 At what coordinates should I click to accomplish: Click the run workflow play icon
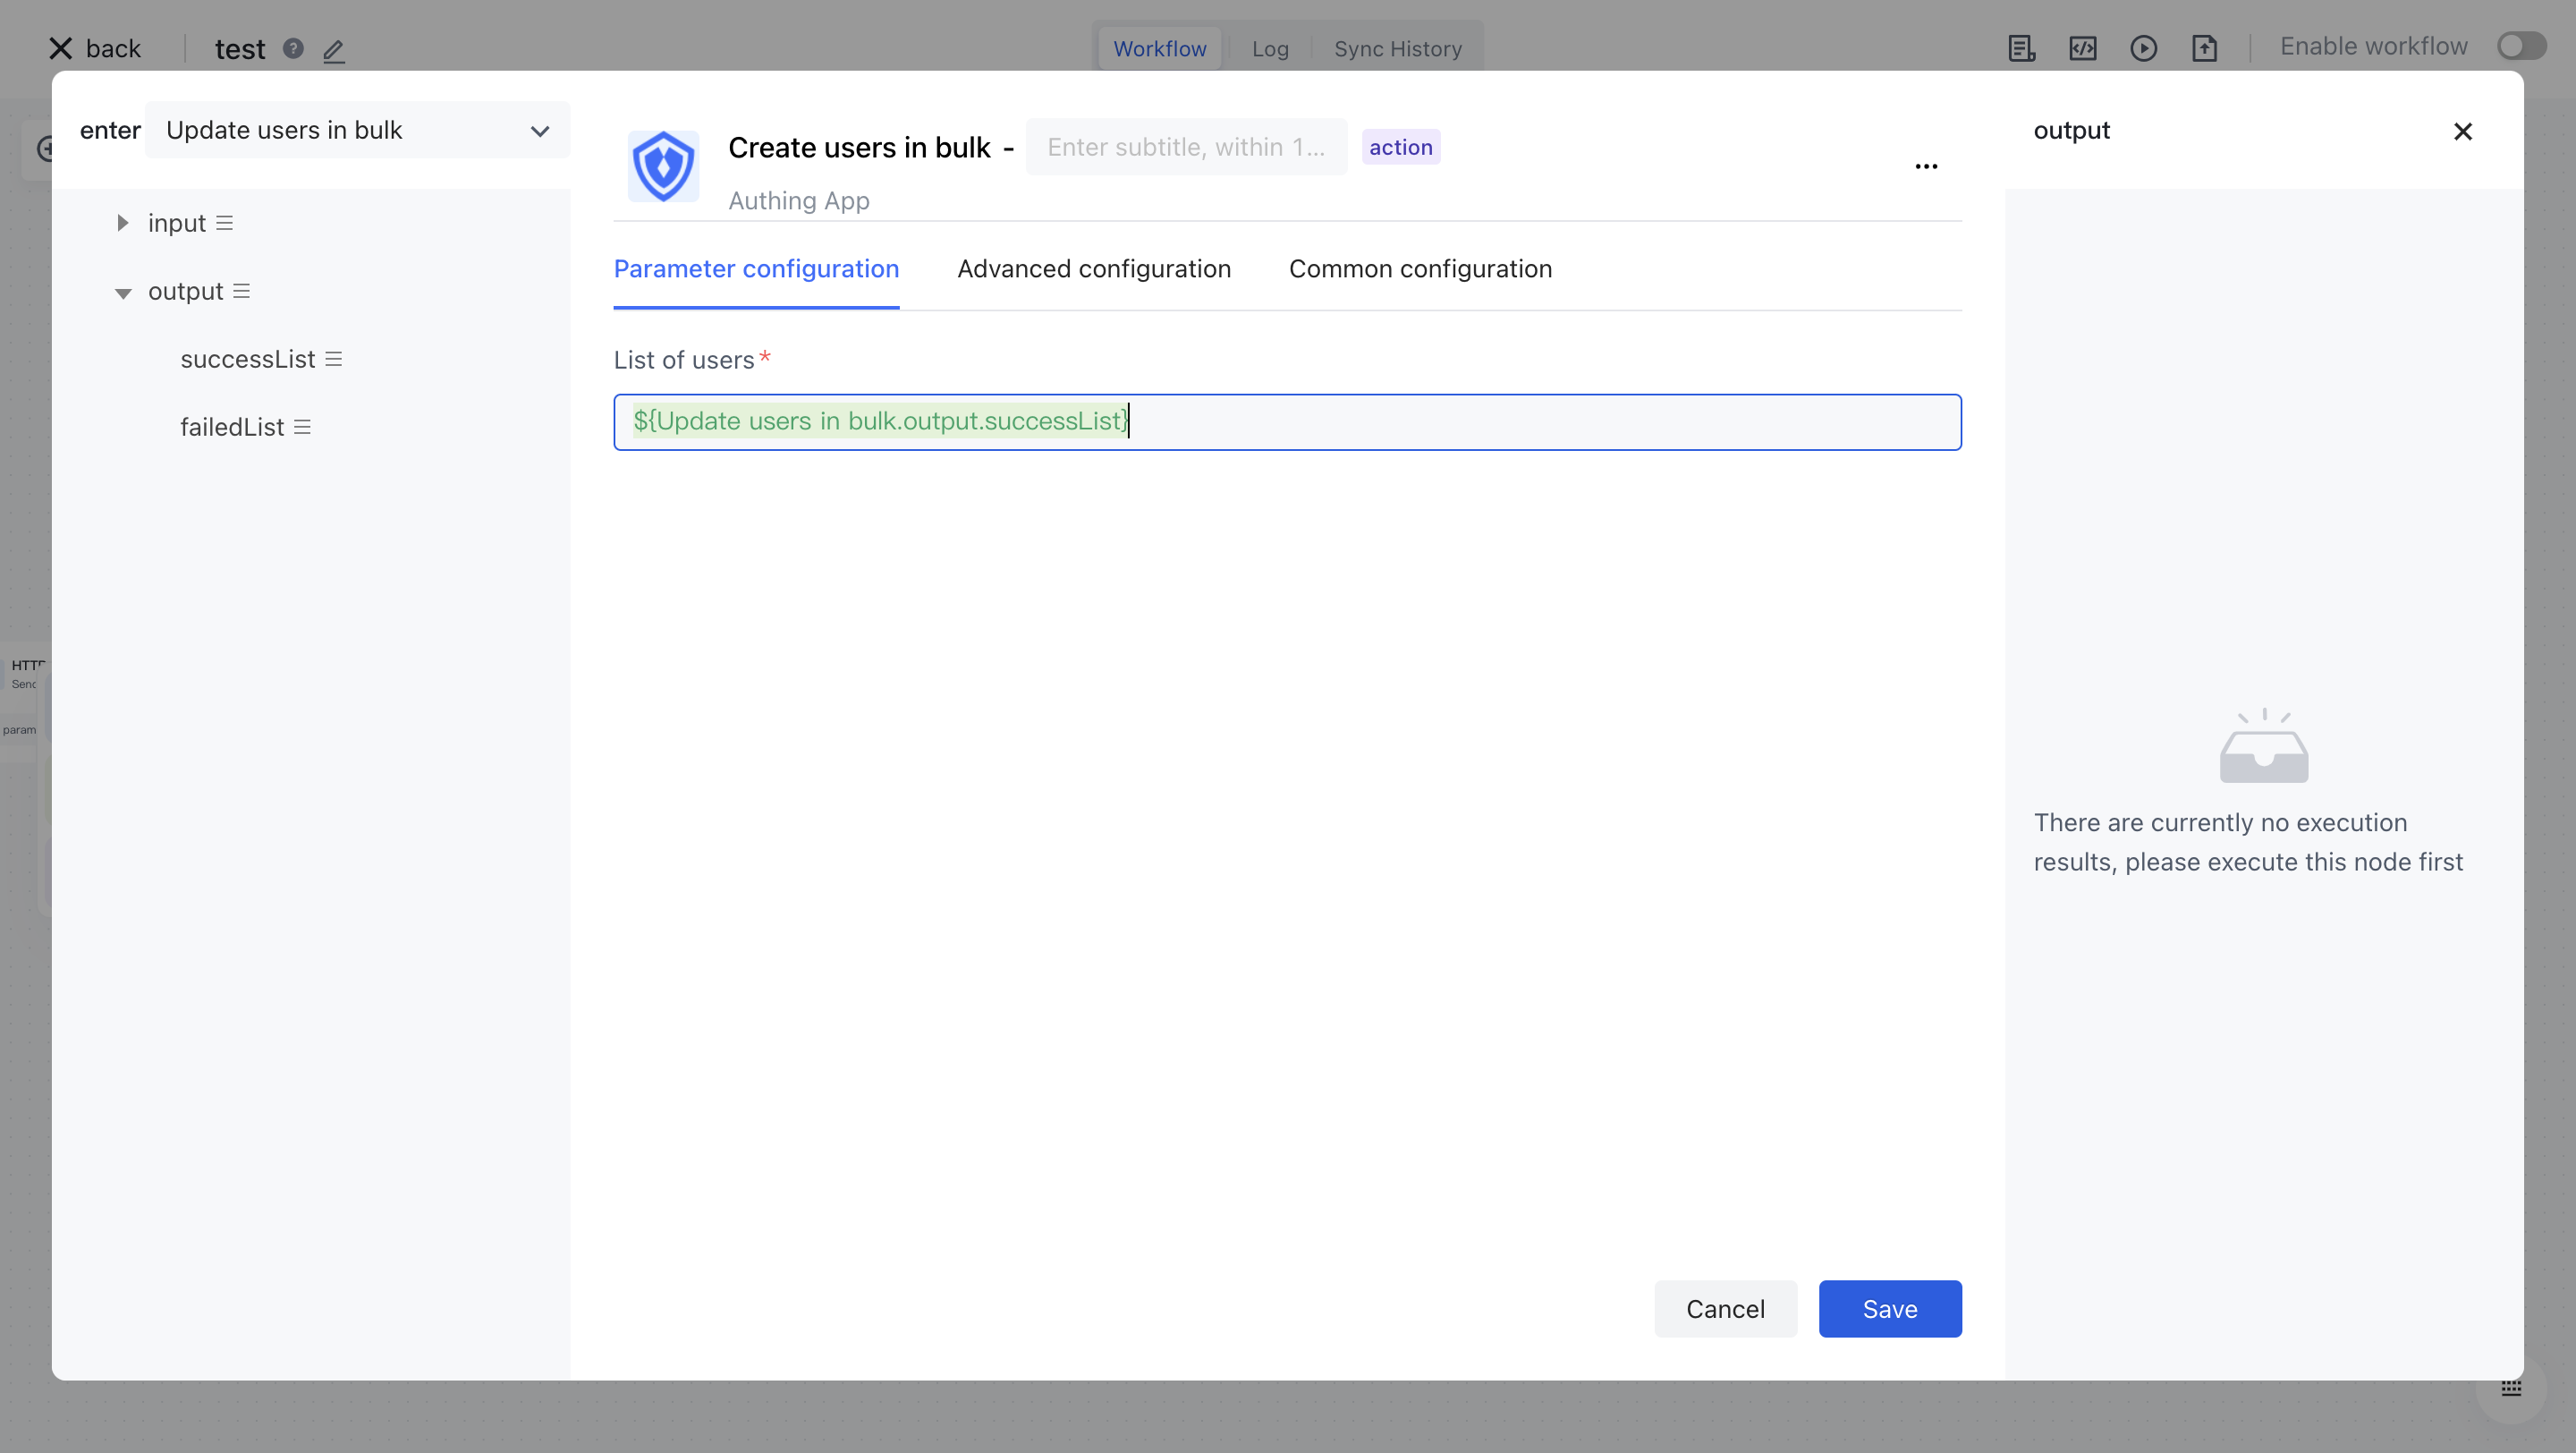pos(2143,48)
